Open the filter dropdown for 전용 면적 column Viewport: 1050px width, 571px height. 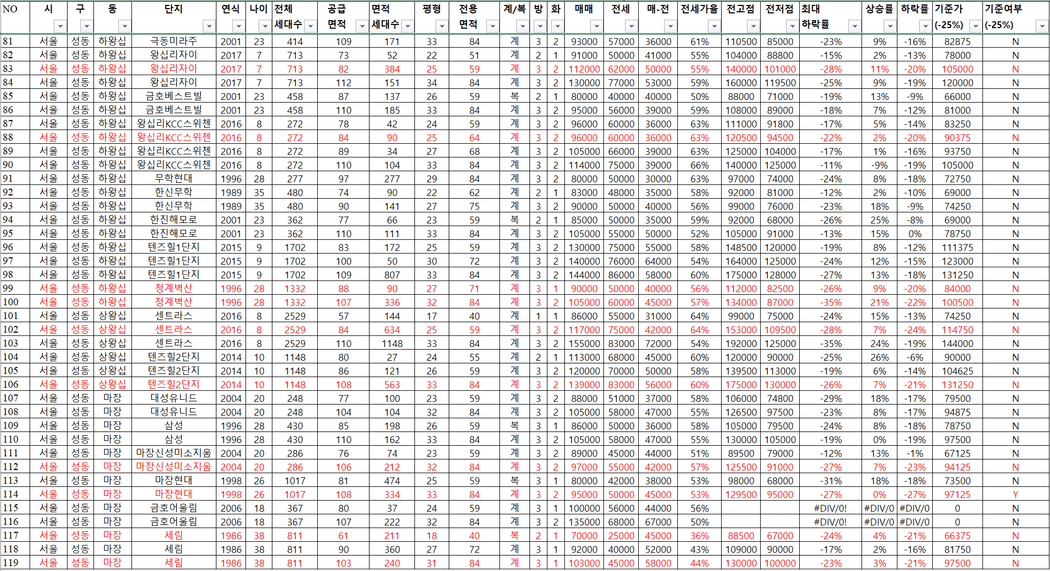click(x=492, y=26)
